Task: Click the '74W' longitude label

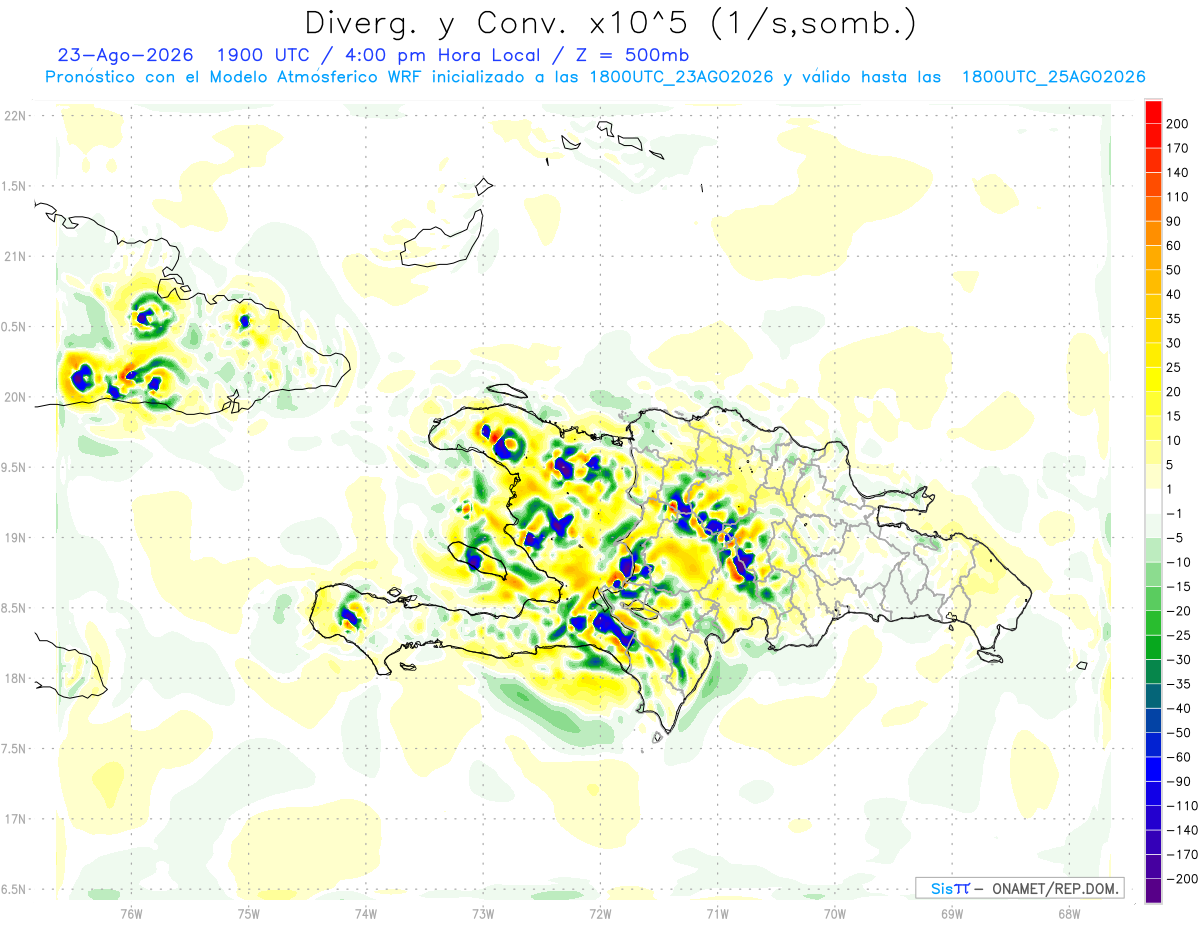Action: tap(366, 912)
